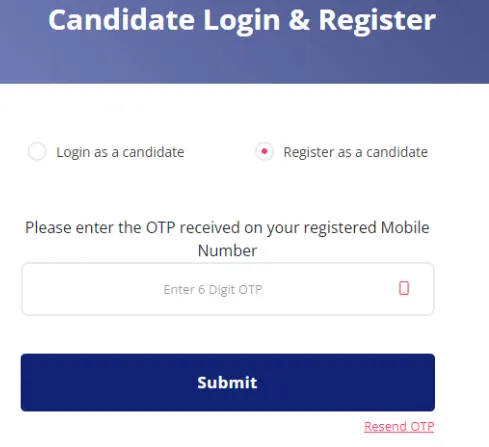Click the 'Register as a candidate' label text
The image size is (489, 447).
(x=355, y=152)
